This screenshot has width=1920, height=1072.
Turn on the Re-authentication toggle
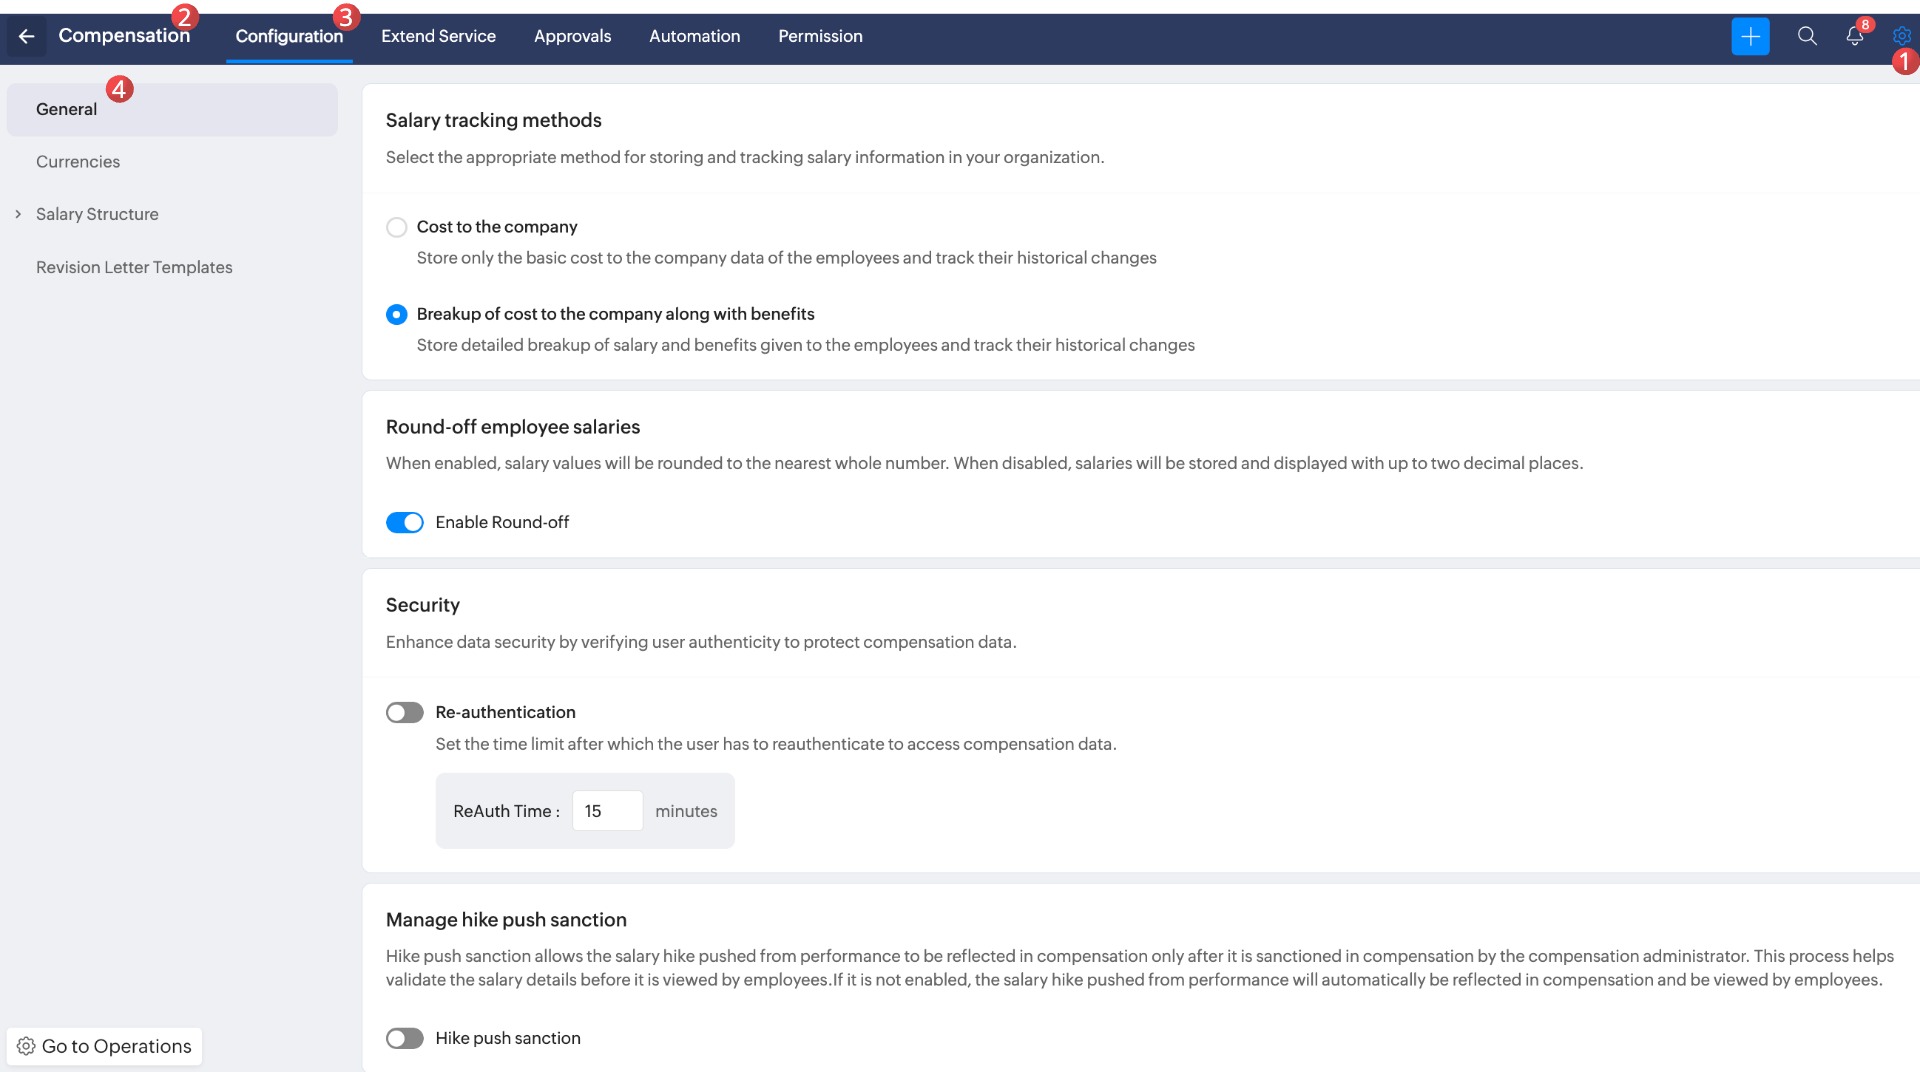(405, 712)
